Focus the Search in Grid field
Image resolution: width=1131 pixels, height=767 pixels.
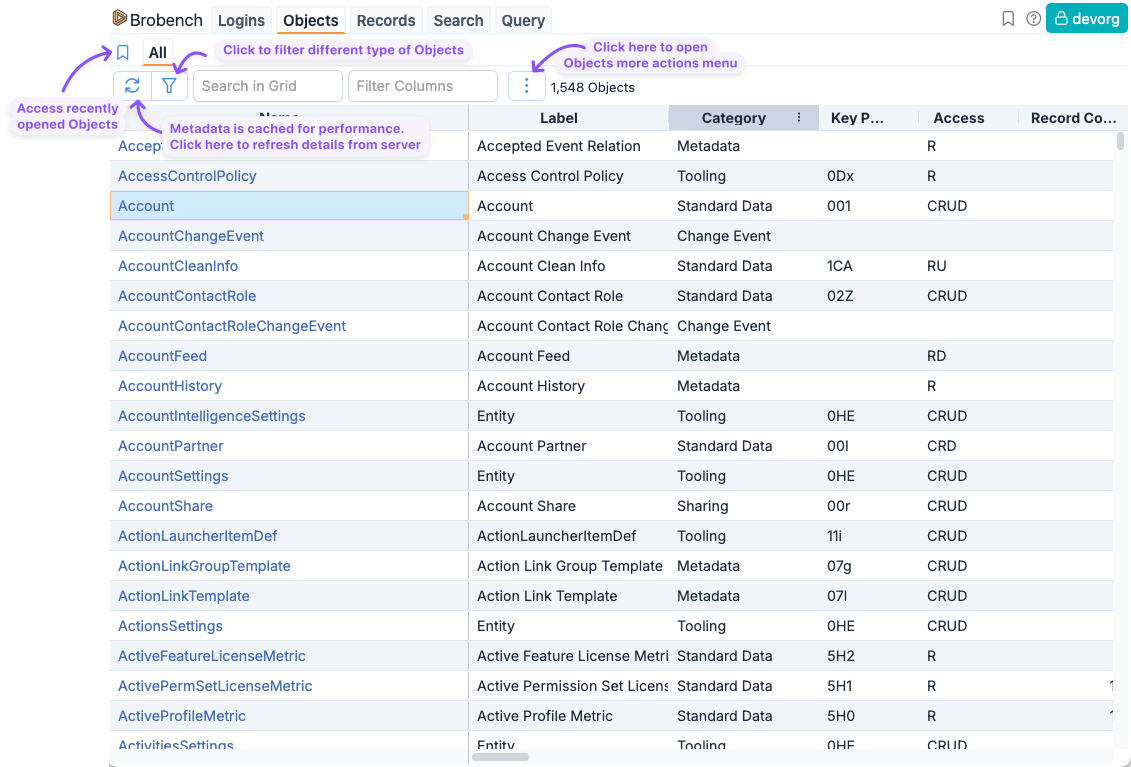click(x=268, y=86)
